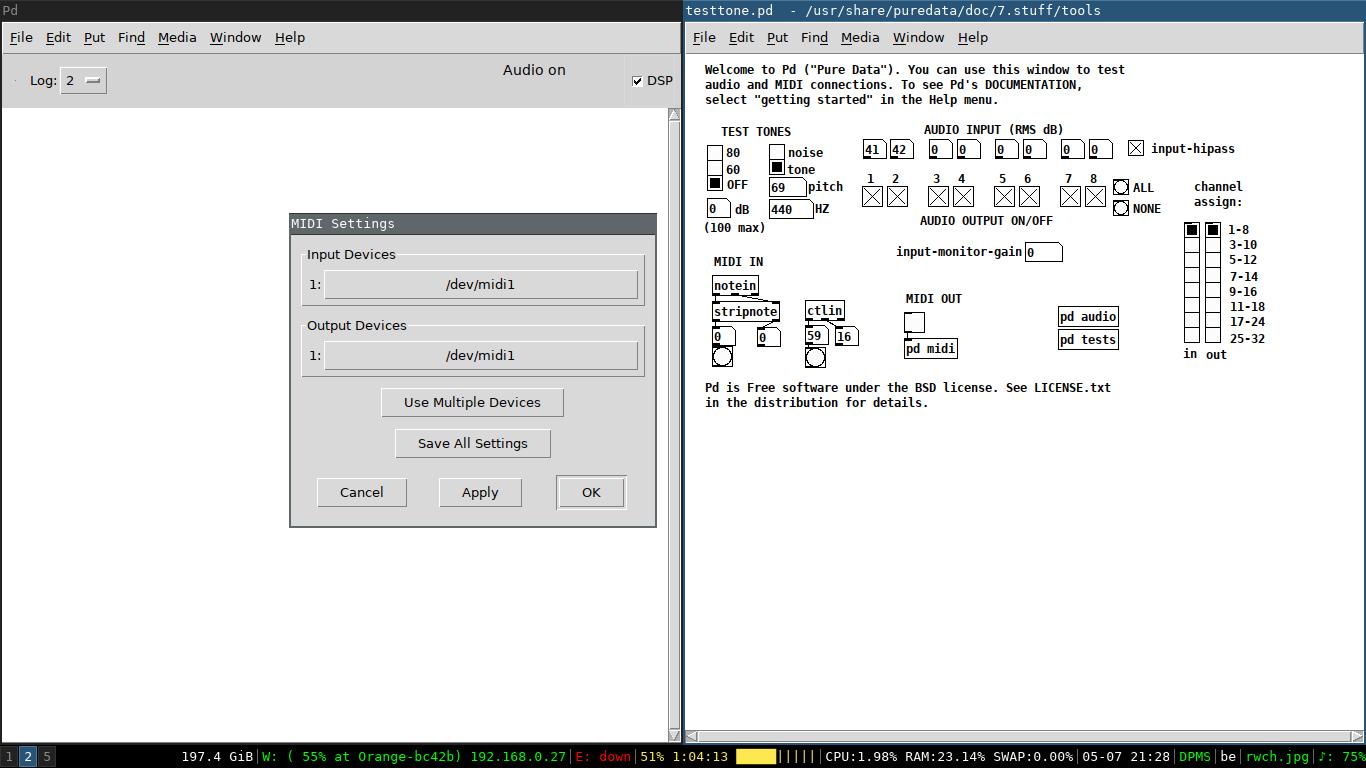
Task: Open the pd tests subpatch
Action: point(1088,339)
